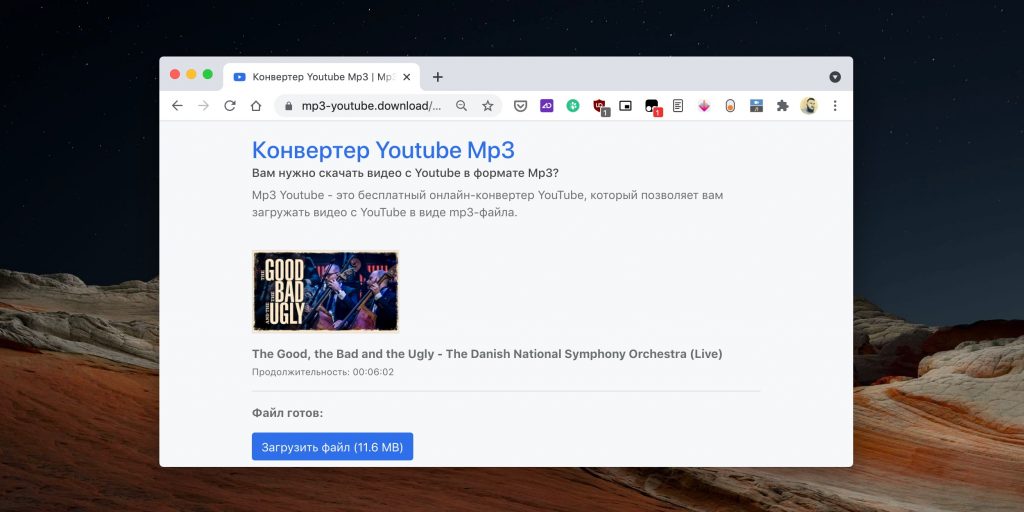Click the Файл готов: label
Viewport: 1024px width, 512px height.
(287, 413)
